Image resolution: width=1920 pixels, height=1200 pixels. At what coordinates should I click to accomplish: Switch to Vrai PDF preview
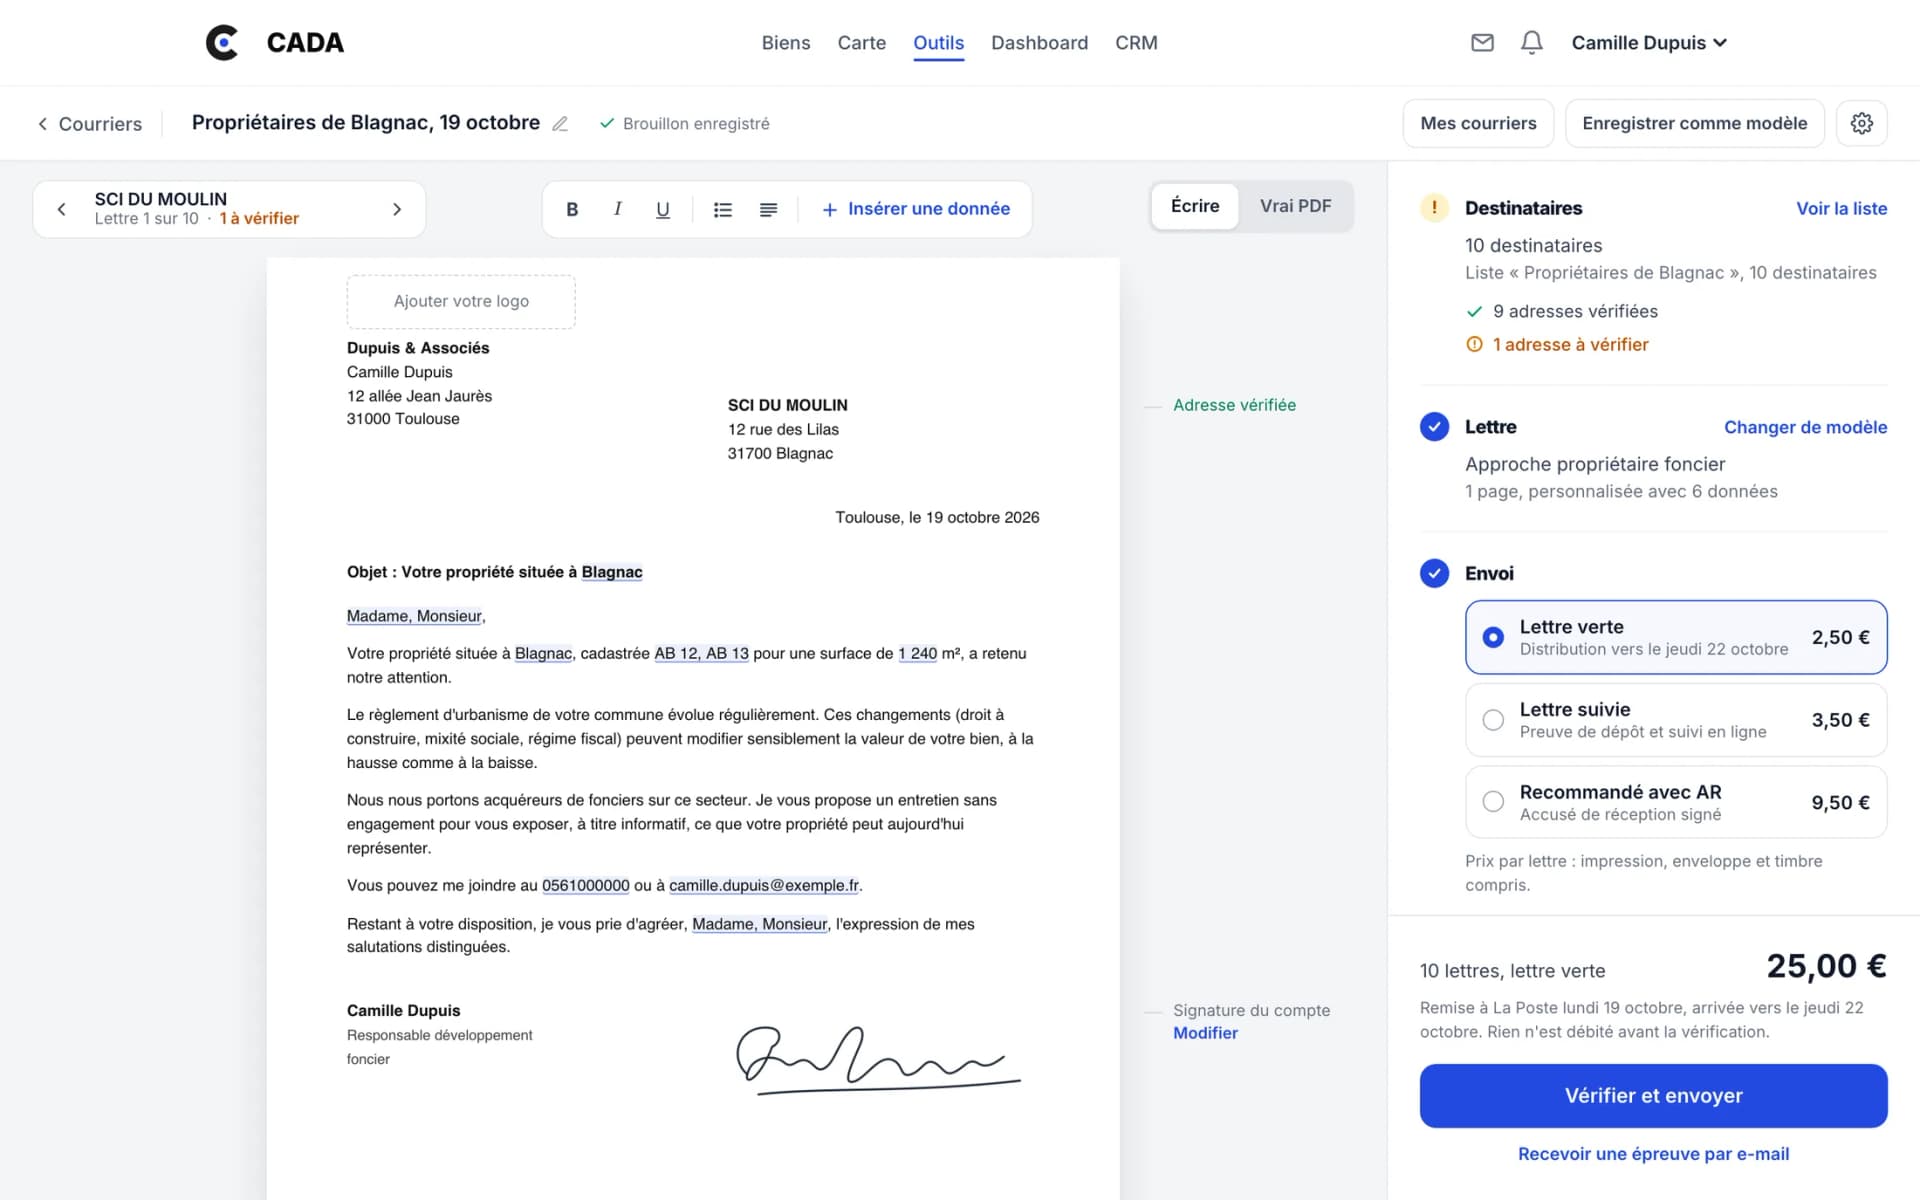click(x=1295, y=206)
